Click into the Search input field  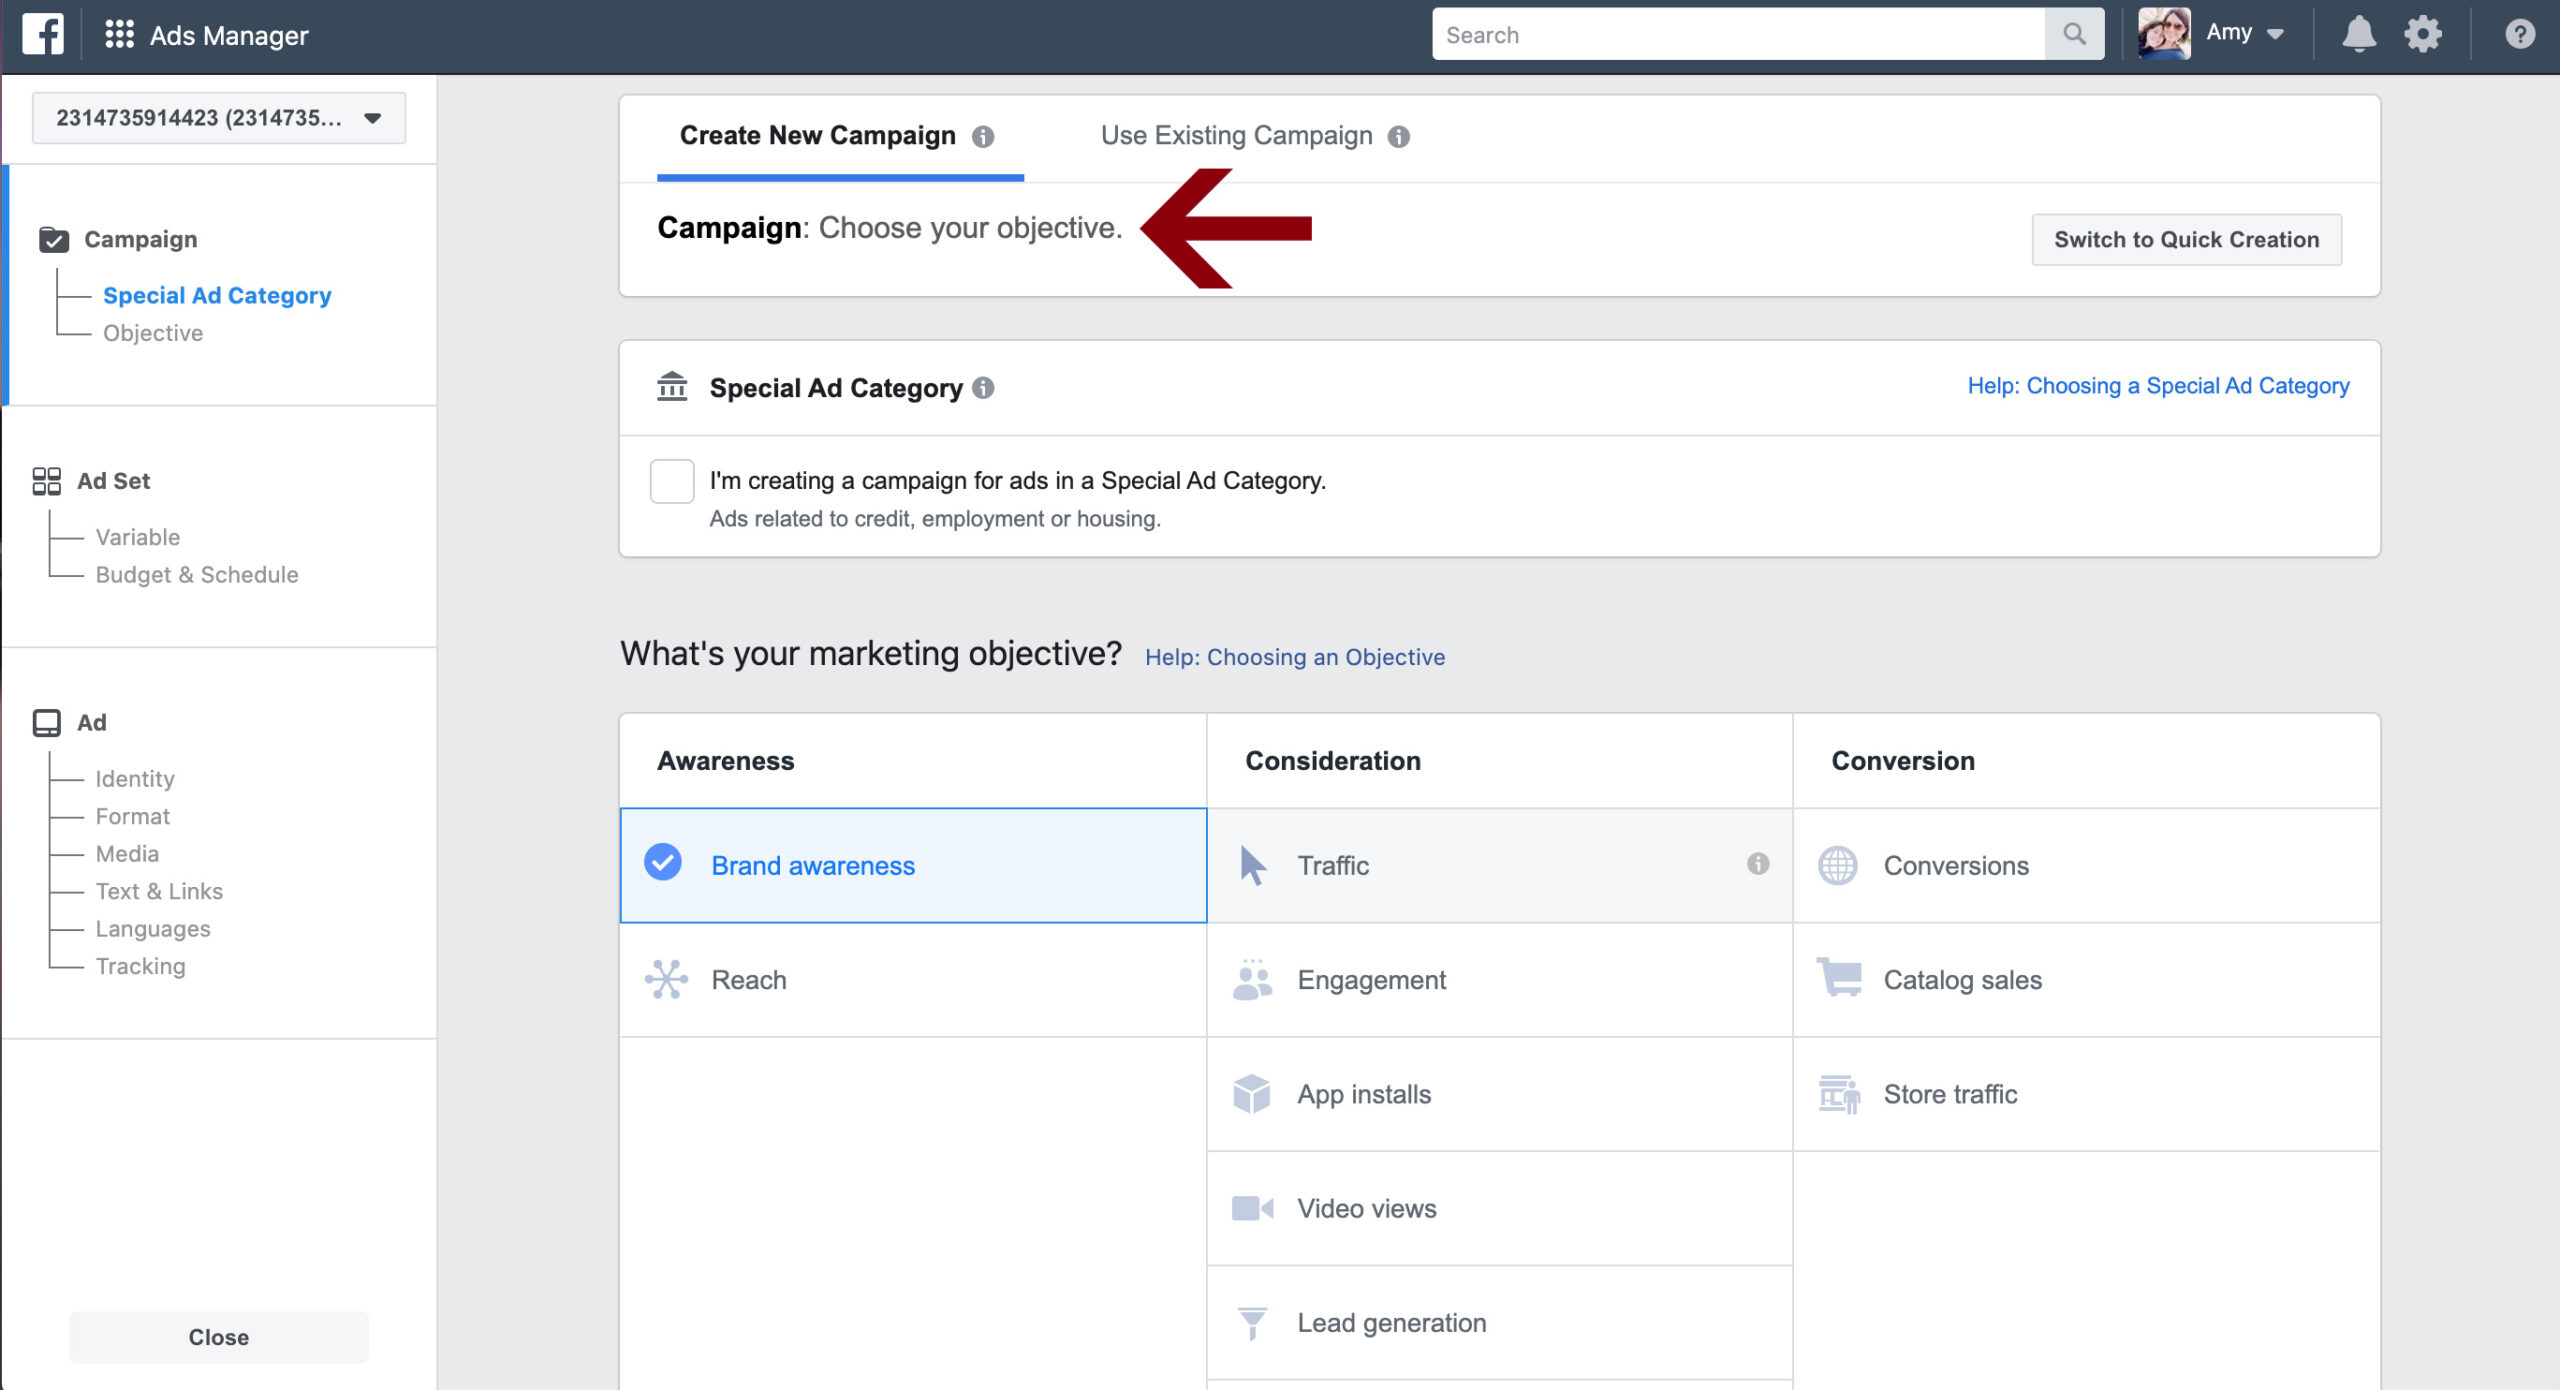coord(1739,35)
